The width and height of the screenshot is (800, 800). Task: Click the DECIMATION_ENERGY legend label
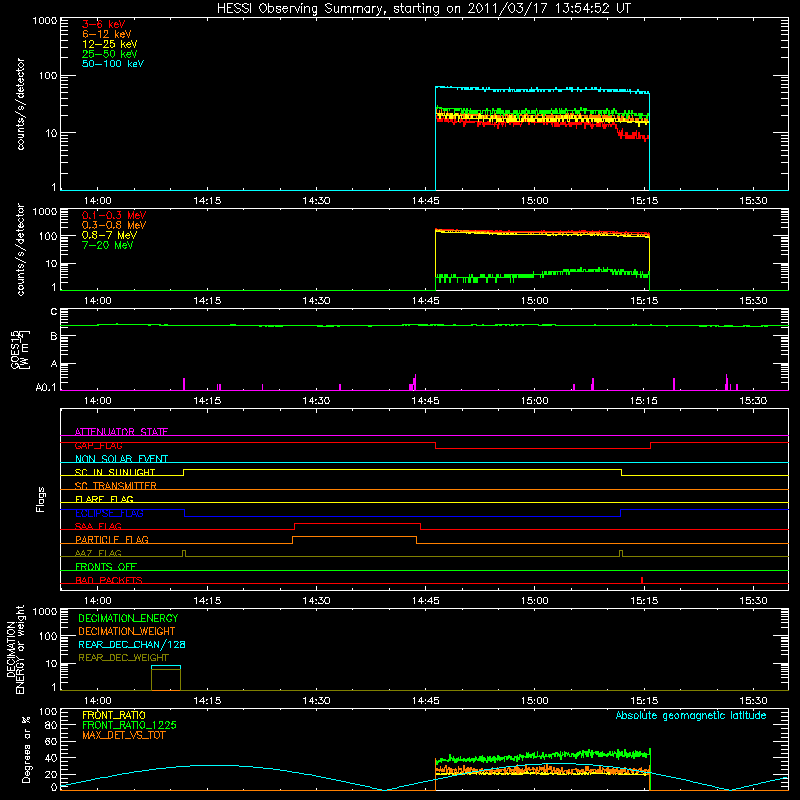128,618
